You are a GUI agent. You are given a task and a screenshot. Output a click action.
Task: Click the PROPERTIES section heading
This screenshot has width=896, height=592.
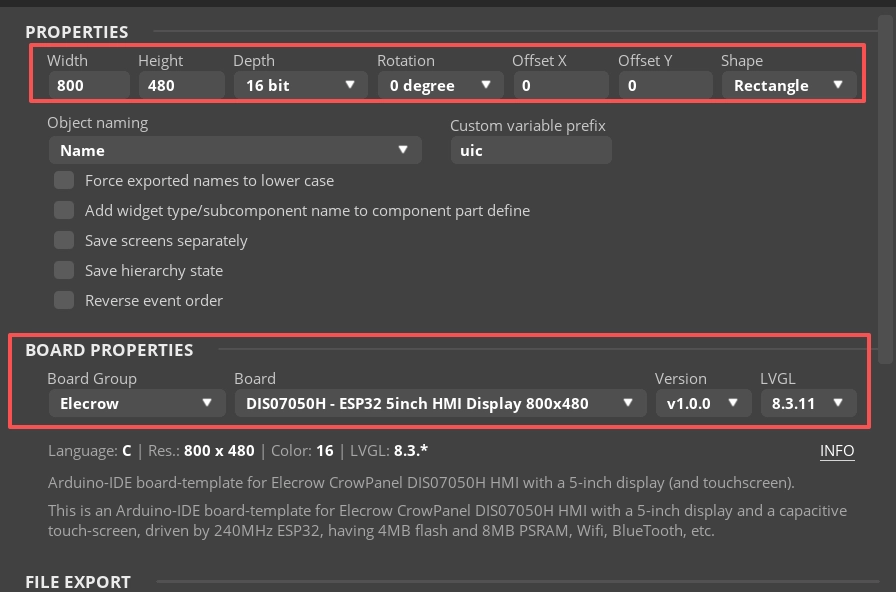coord(77,32)
